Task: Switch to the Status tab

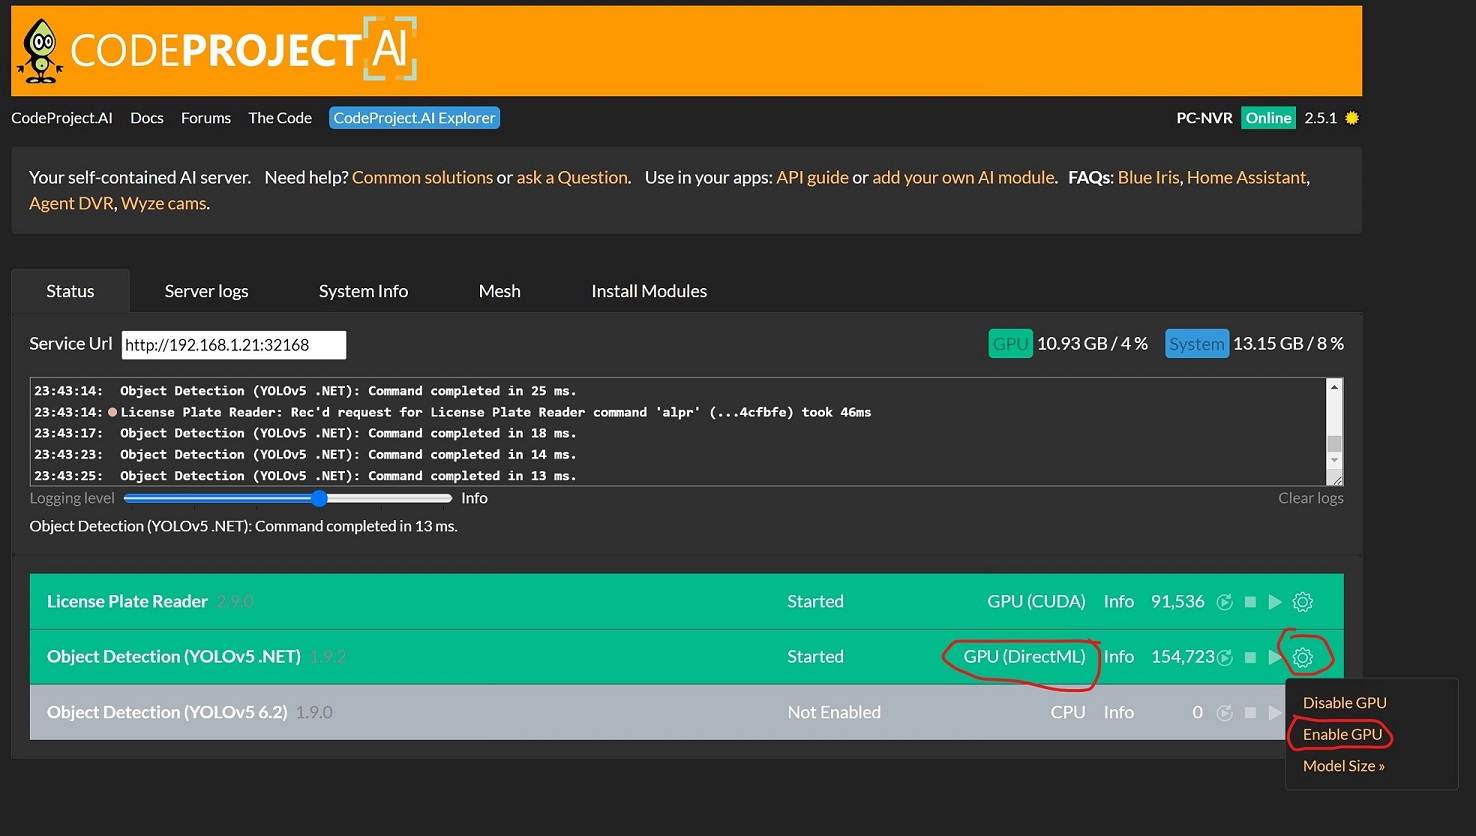Action: 70,291
